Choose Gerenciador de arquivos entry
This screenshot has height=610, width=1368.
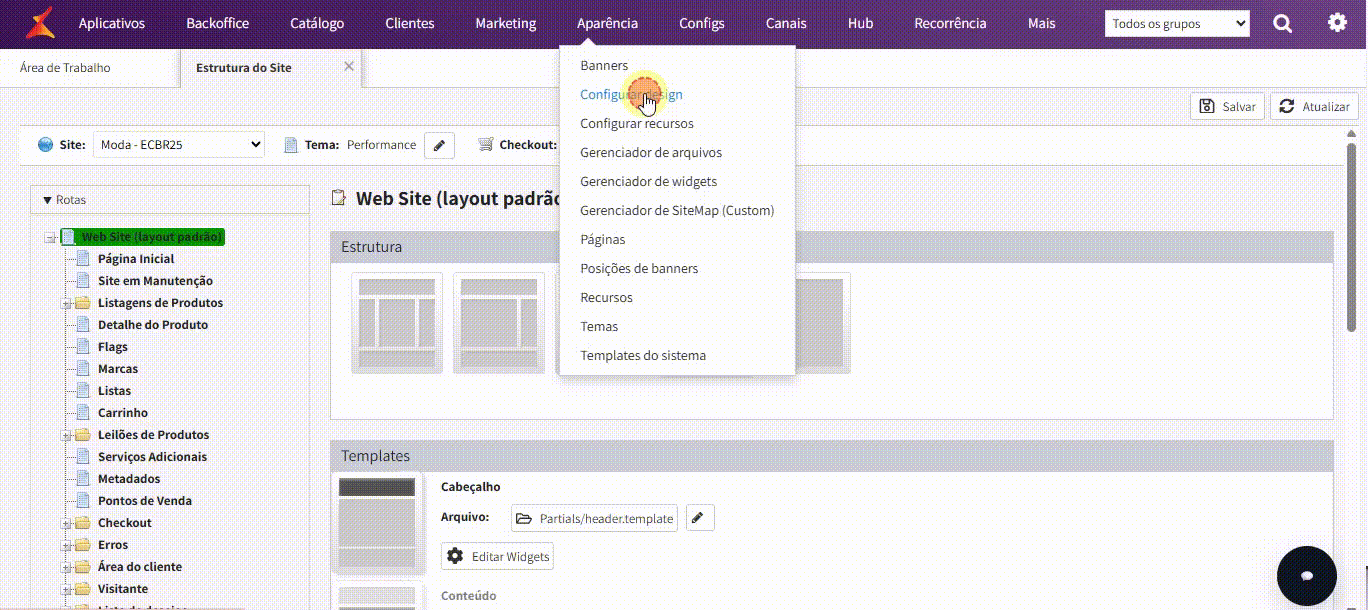(x=651, y=153)
